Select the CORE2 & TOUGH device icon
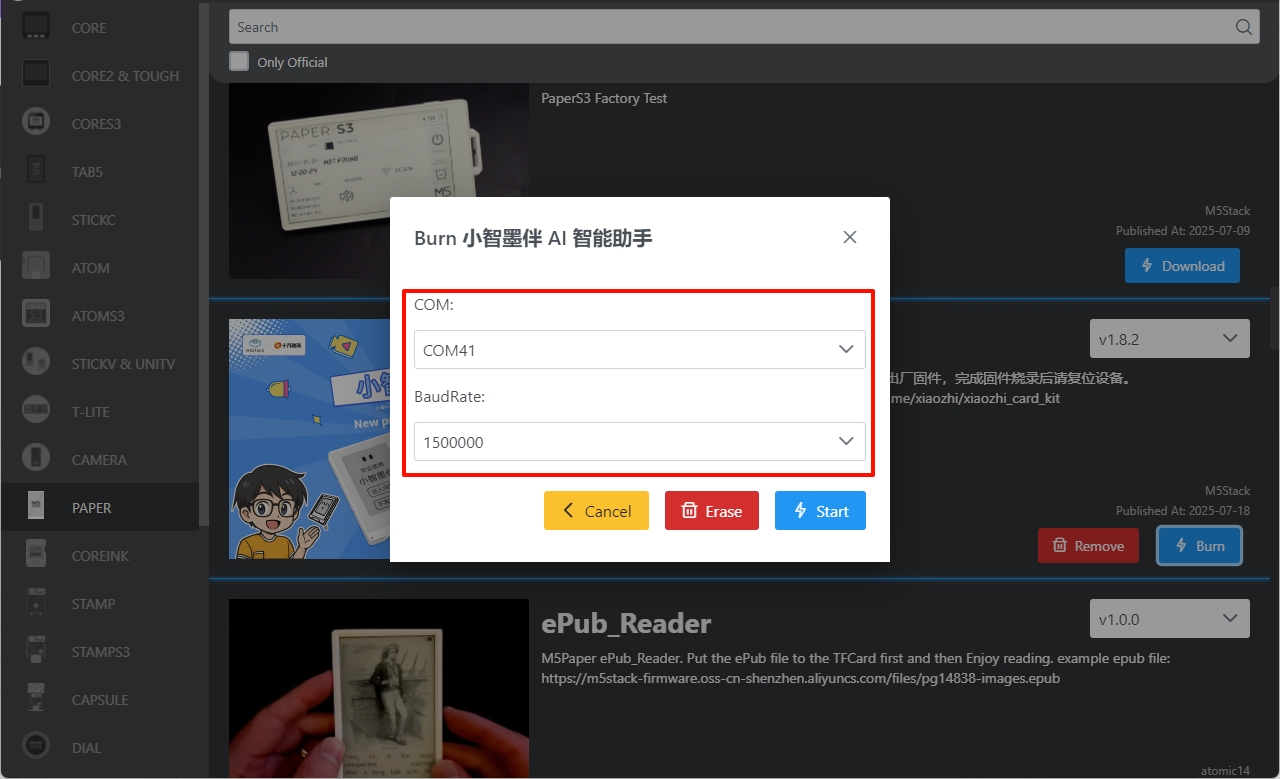The height and width of the screenshot is (779, 1280). coord(36,75)
